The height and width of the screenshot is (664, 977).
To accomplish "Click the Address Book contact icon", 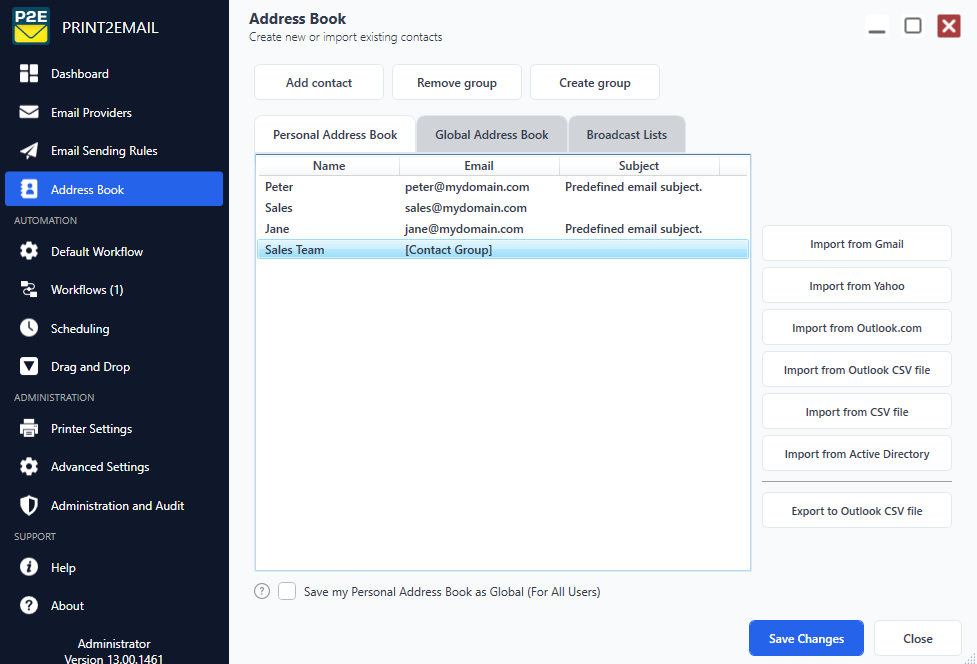I will 29,189.
